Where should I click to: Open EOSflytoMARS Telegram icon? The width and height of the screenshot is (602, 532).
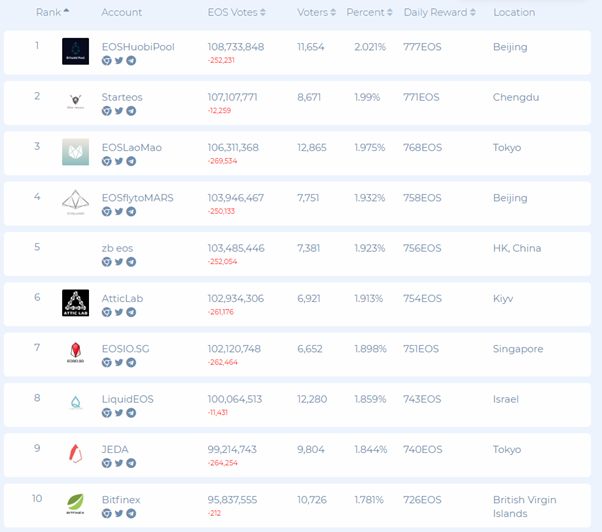coord(131,211)
